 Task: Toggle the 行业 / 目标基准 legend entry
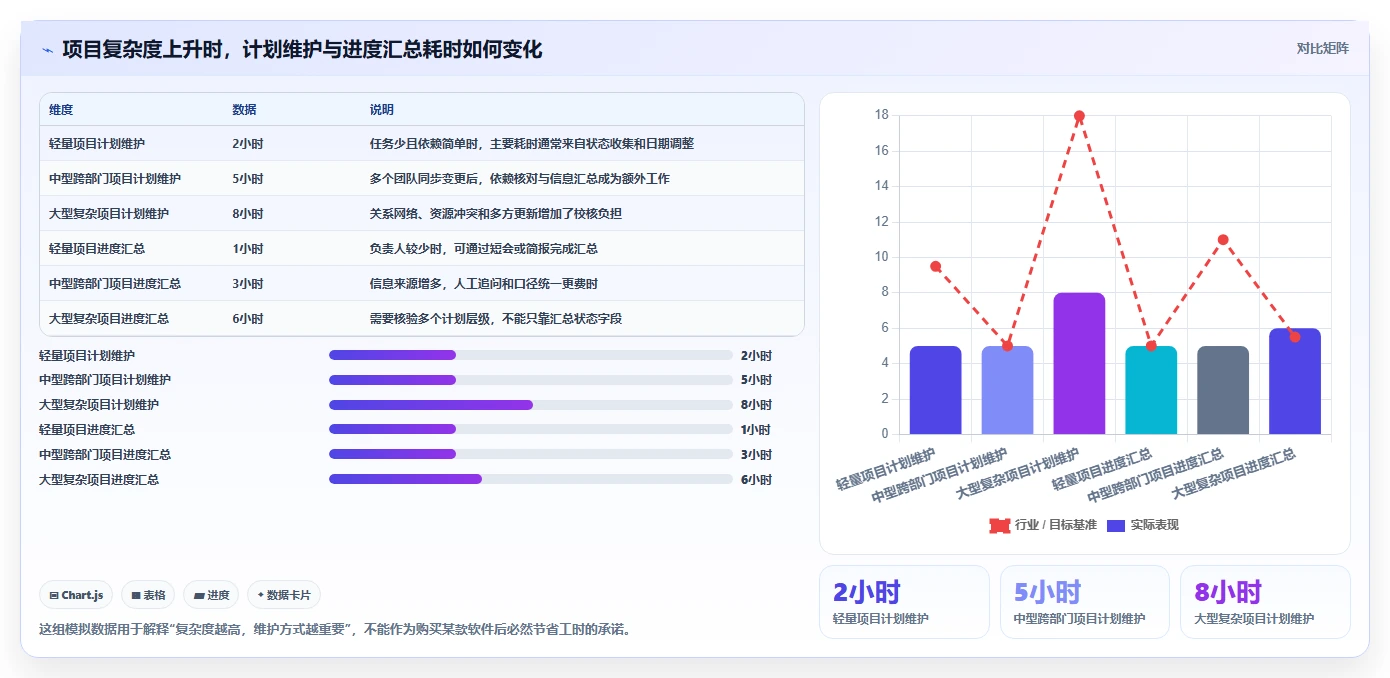pyautogui.click(x=1043, y=525)
